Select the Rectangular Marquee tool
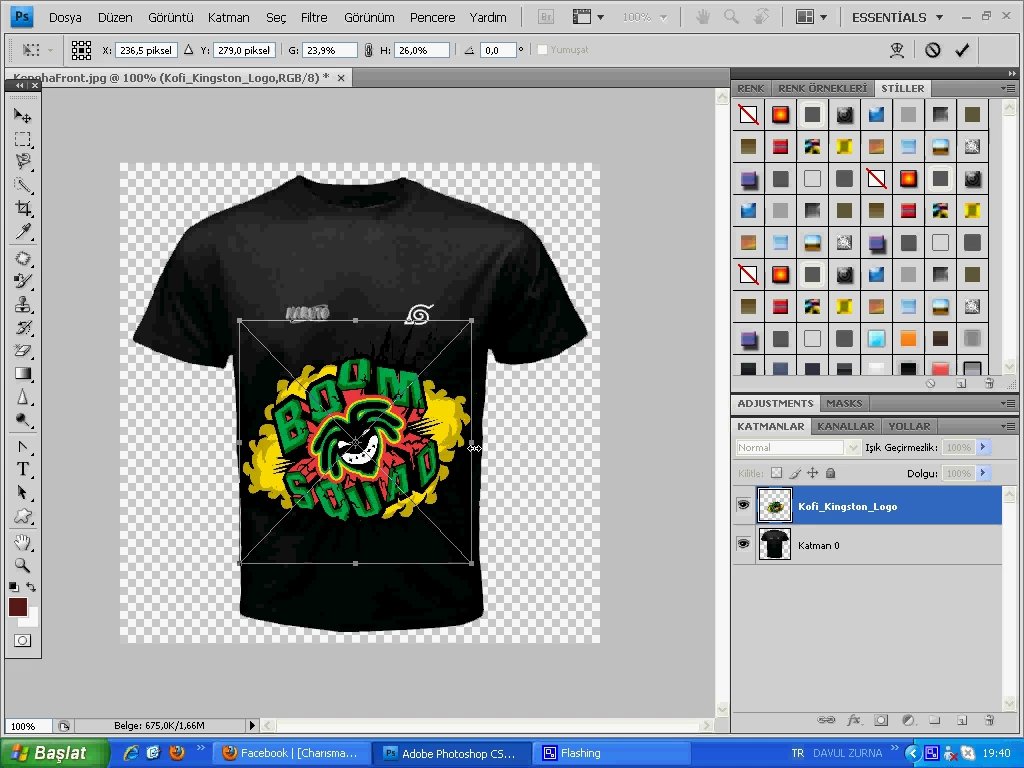 (23, 139)
